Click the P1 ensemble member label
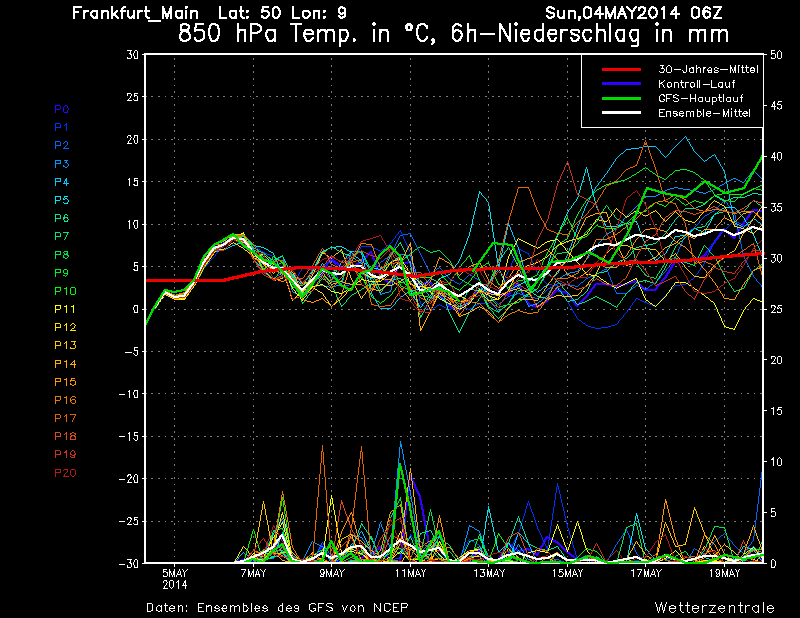 point(61,127)
